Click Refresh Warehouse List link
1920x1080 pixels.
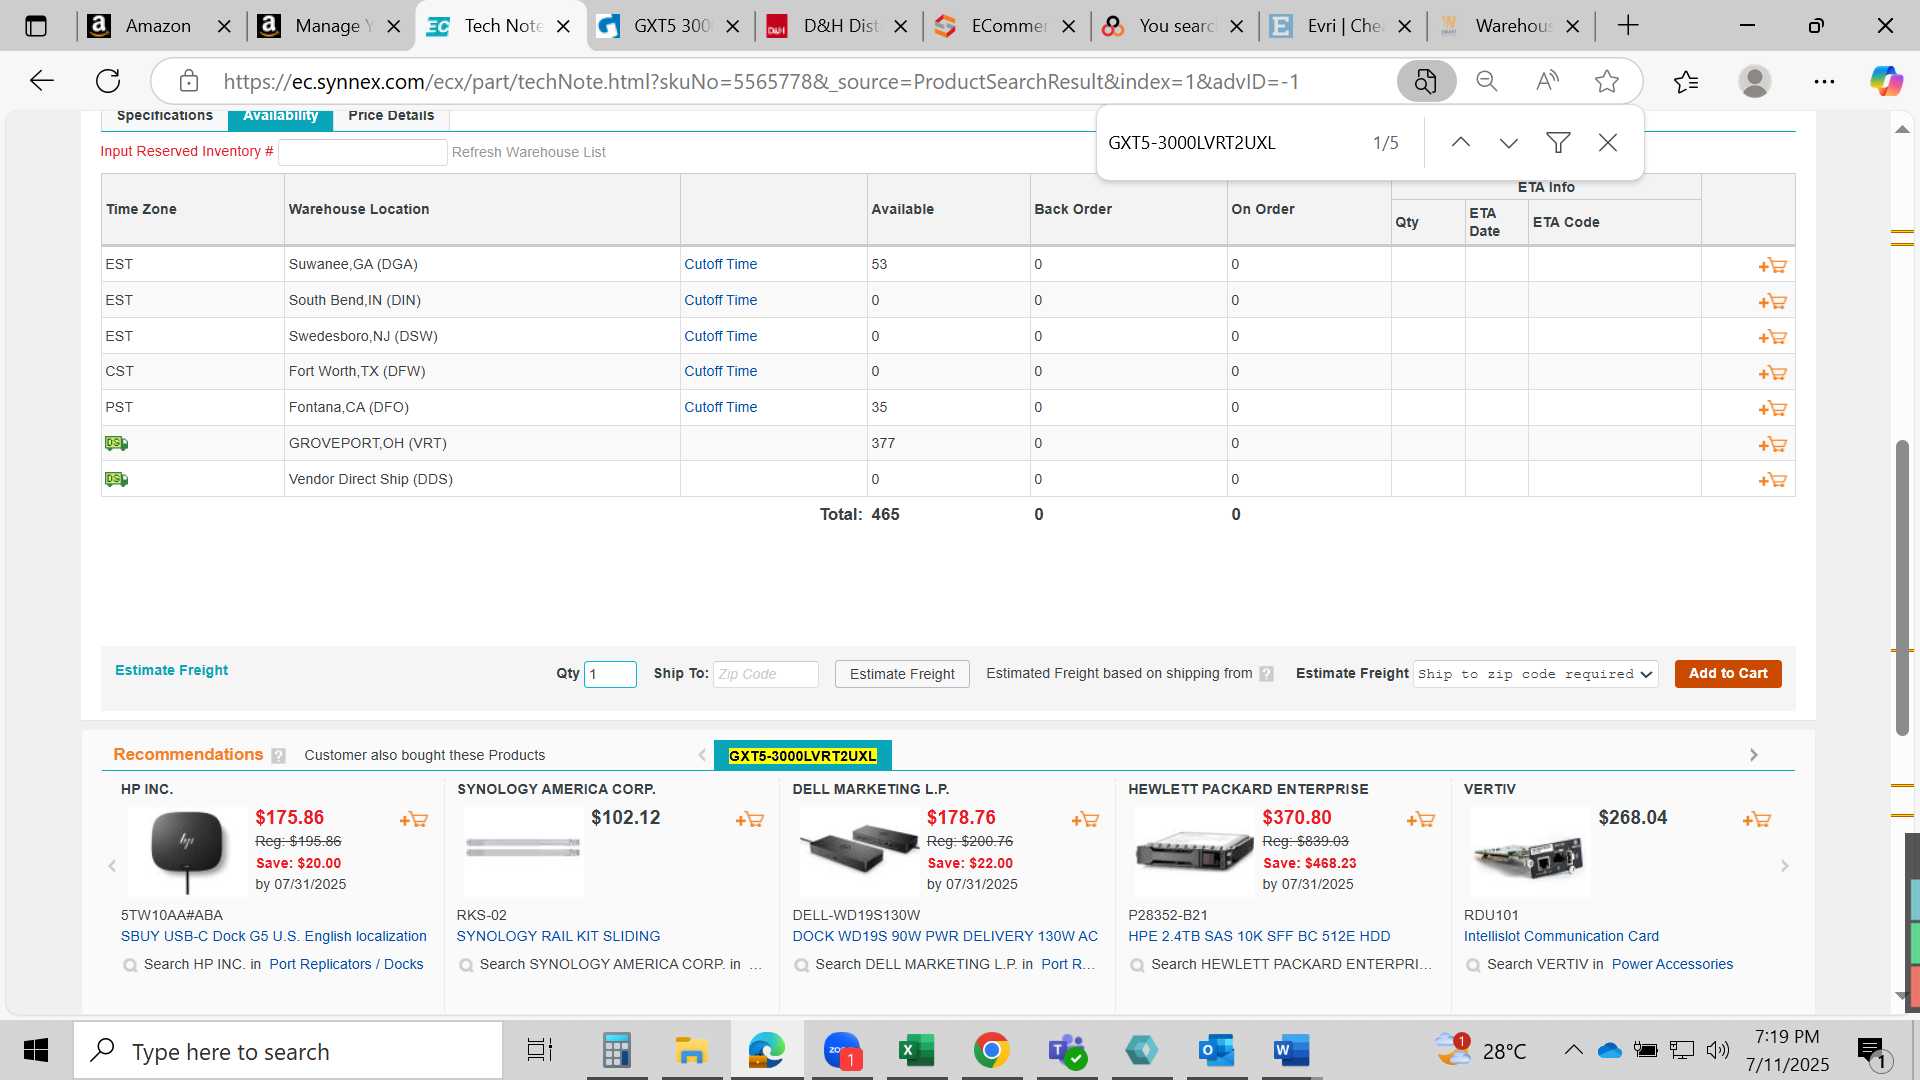[528, 152]
